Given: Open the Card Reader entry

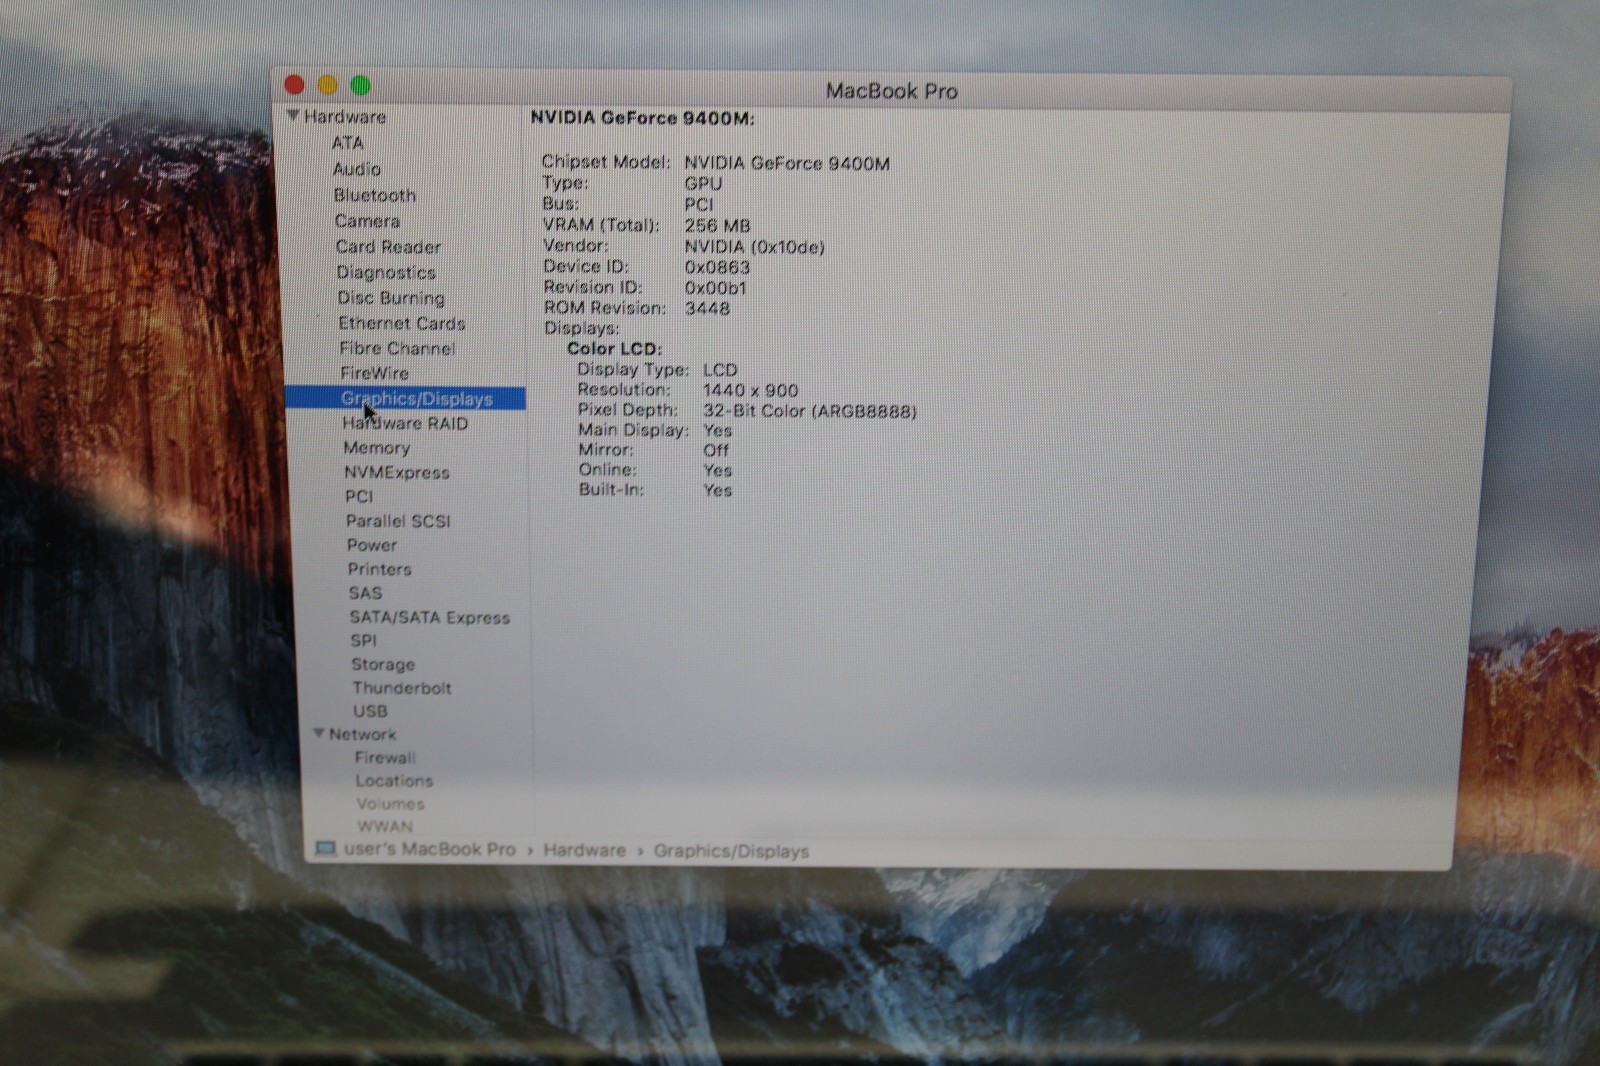Looking at the screenshot, I should (x=388, y=247).
